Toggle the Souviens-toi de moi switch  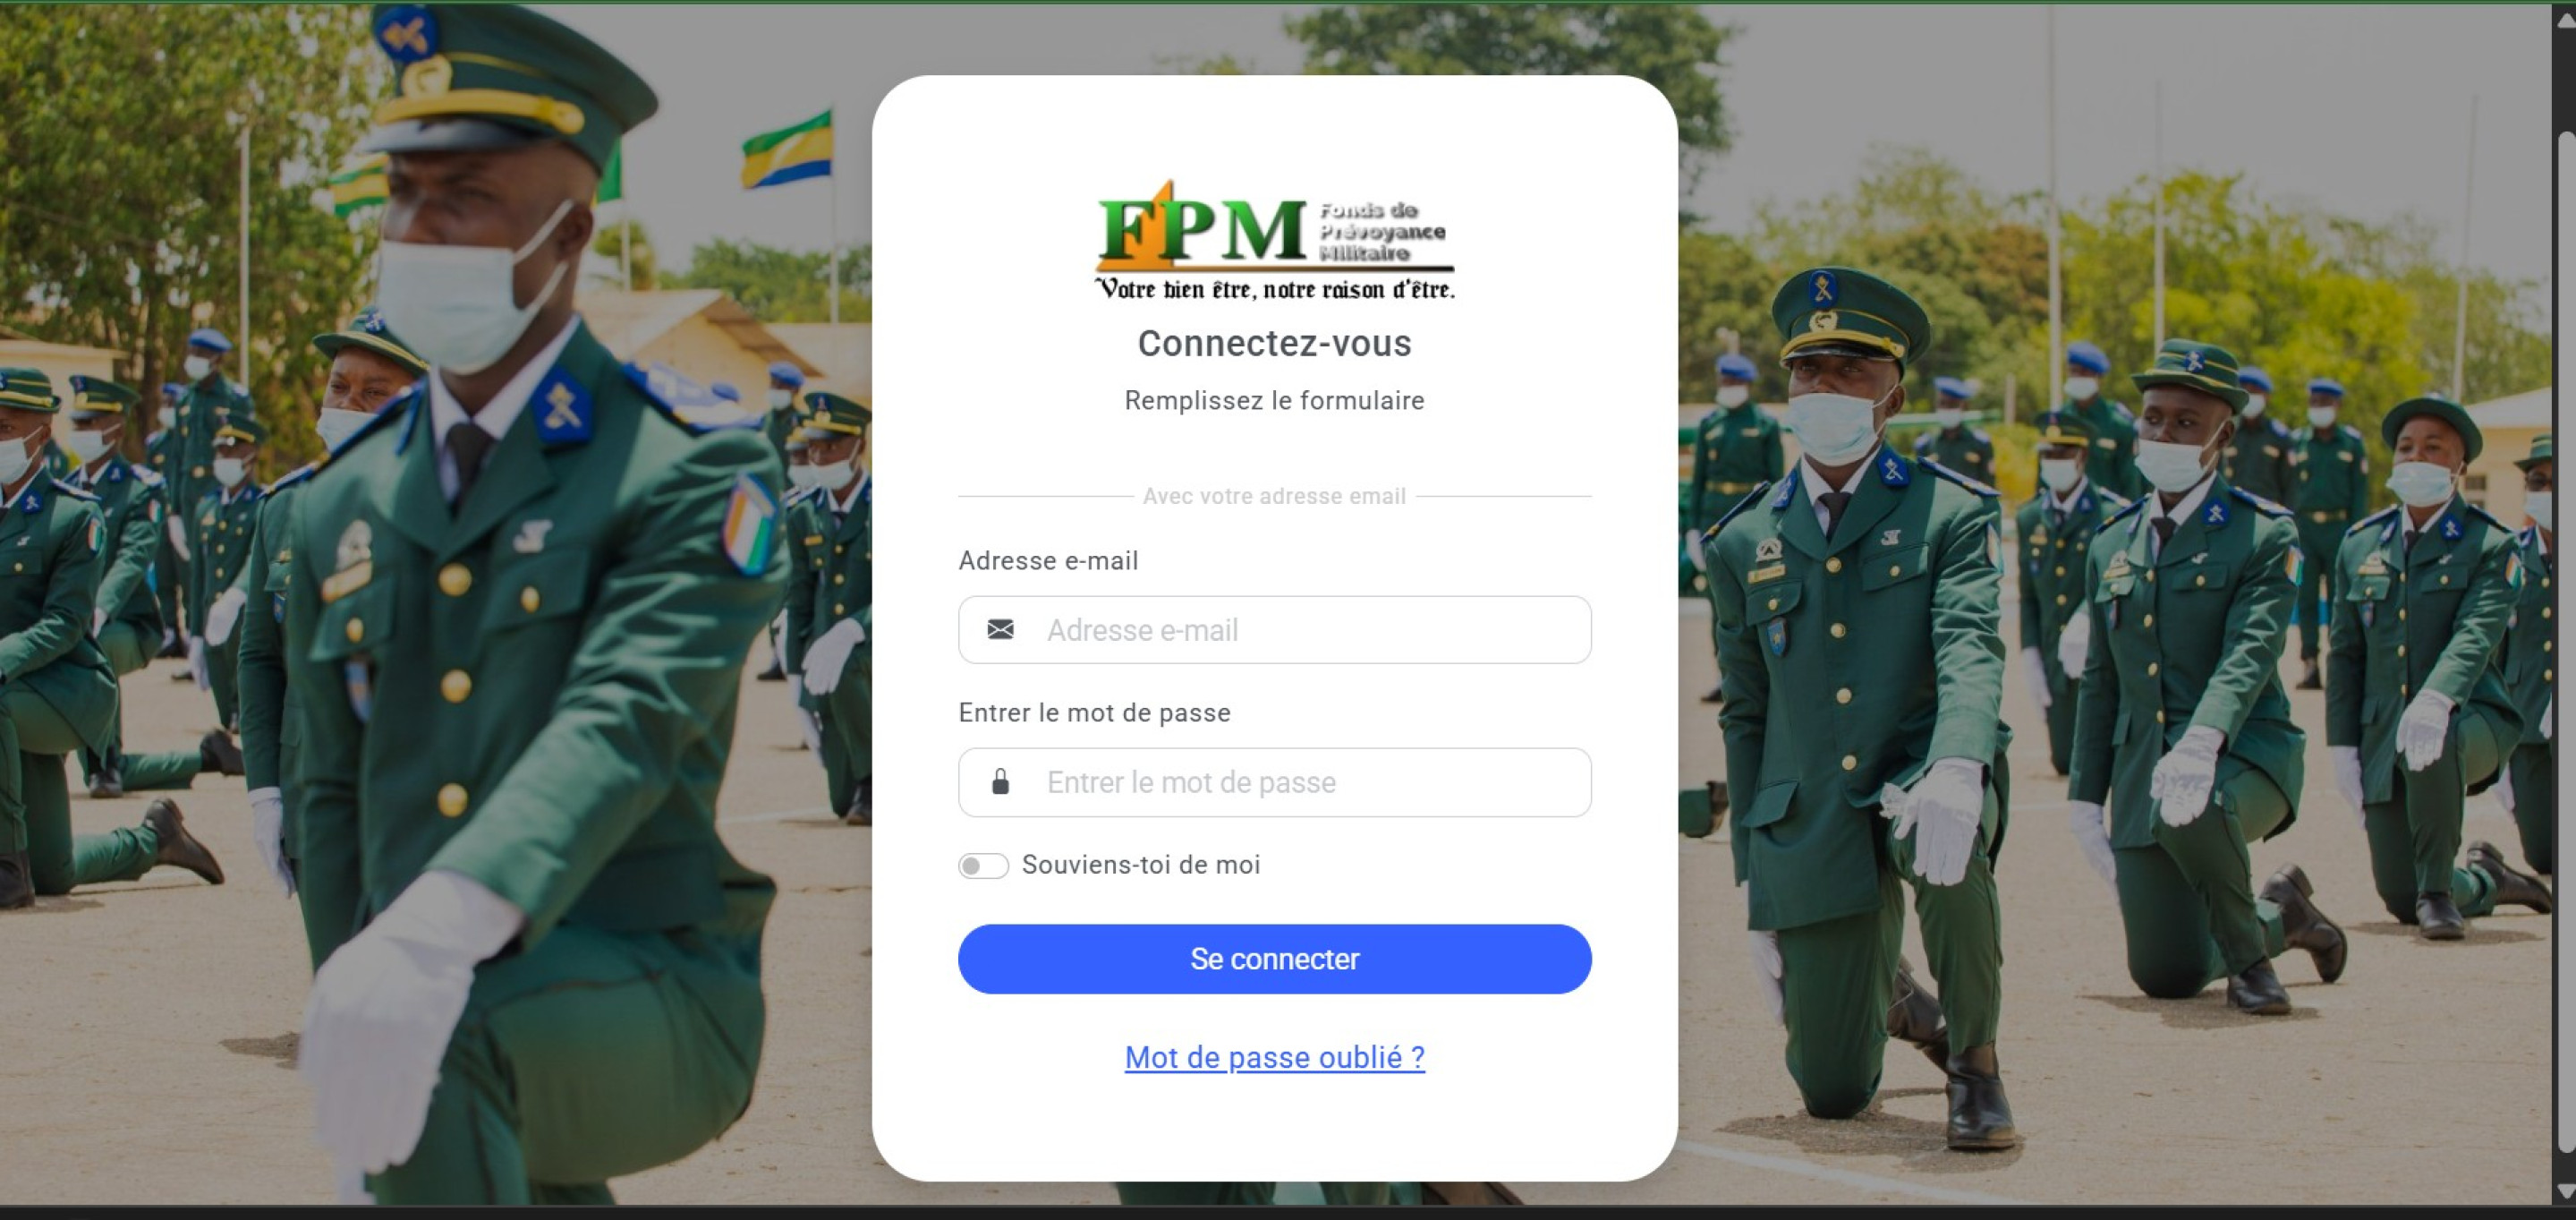[983, 865]
